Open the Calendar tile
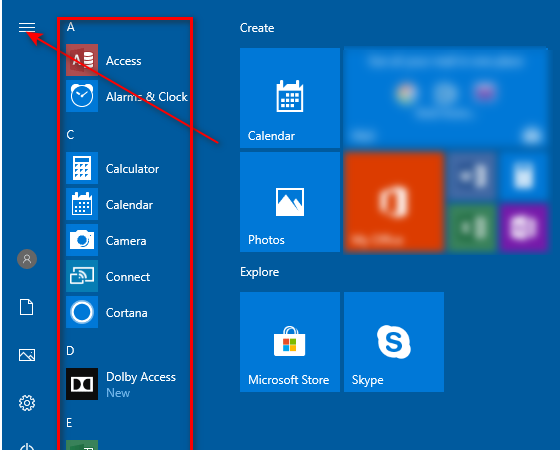 tap(290, 98)
